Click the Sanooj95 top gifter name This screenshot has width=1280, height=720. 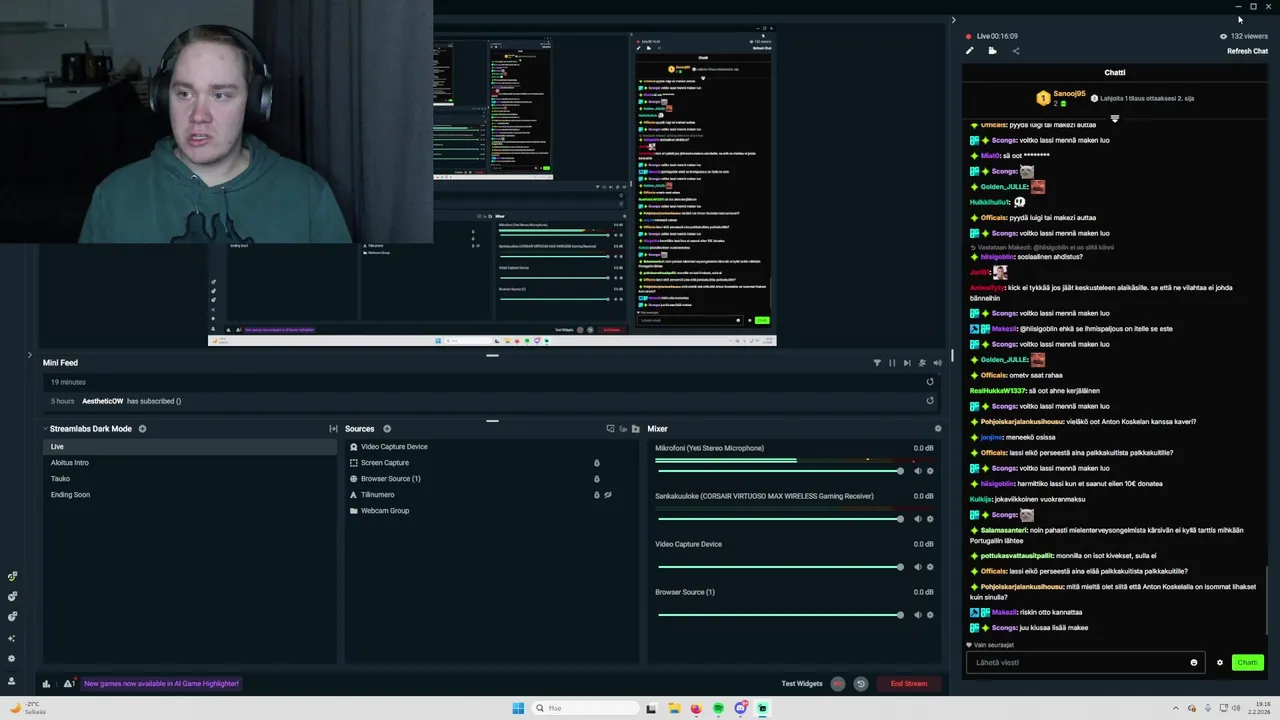1069,94
